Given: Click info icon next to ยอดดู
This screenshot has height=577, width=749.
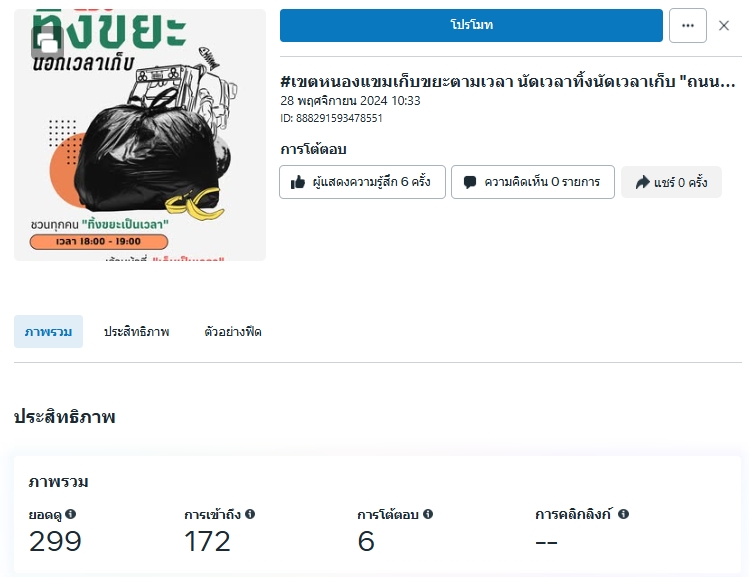Looking at the screenshot, I should pyautogui.click(x=71, y=514).
